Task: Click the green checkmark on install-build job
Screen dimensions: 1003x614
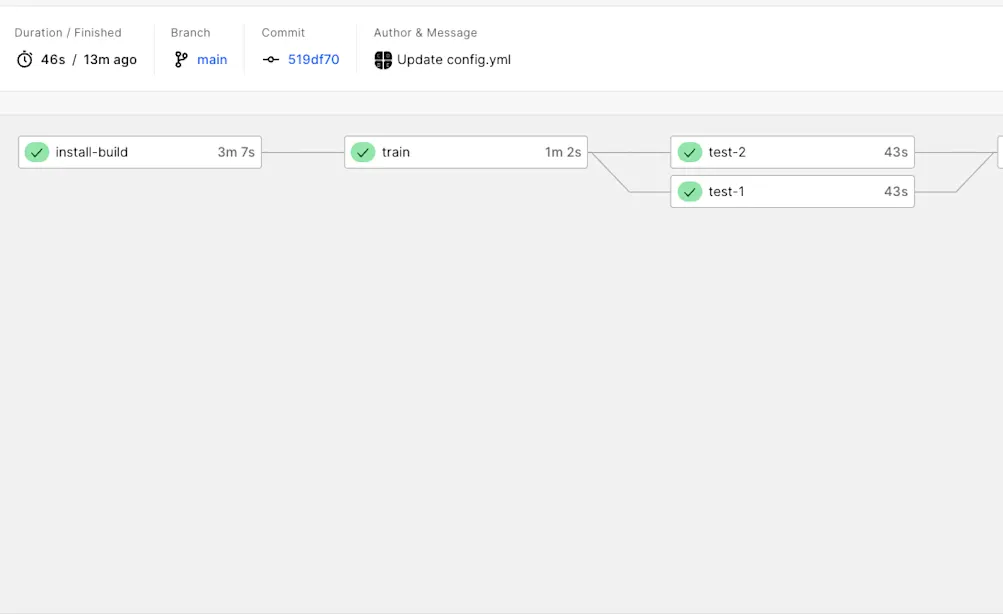Action: coord(37,152)
